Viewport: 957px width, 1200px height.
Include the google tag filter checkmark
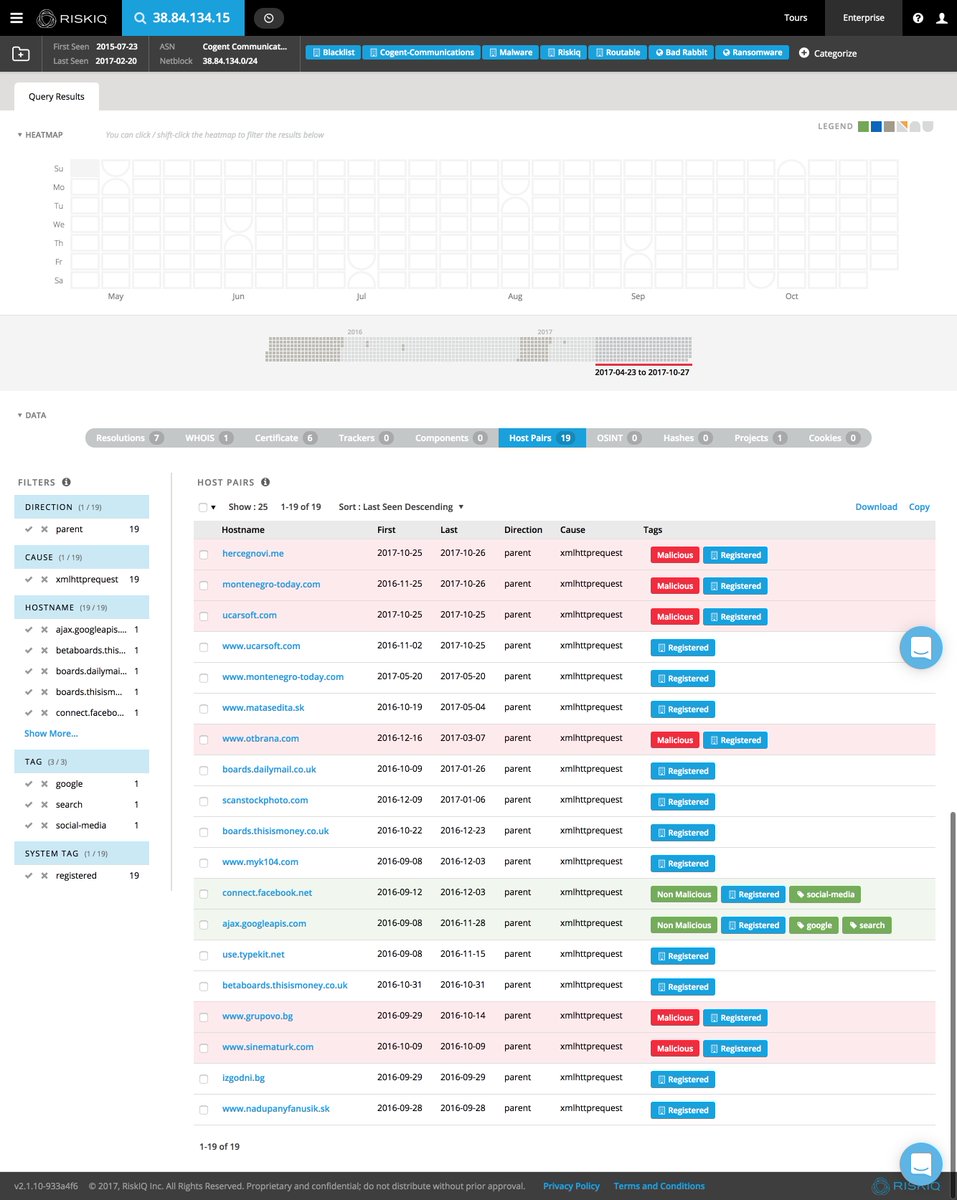coord(30,784)
